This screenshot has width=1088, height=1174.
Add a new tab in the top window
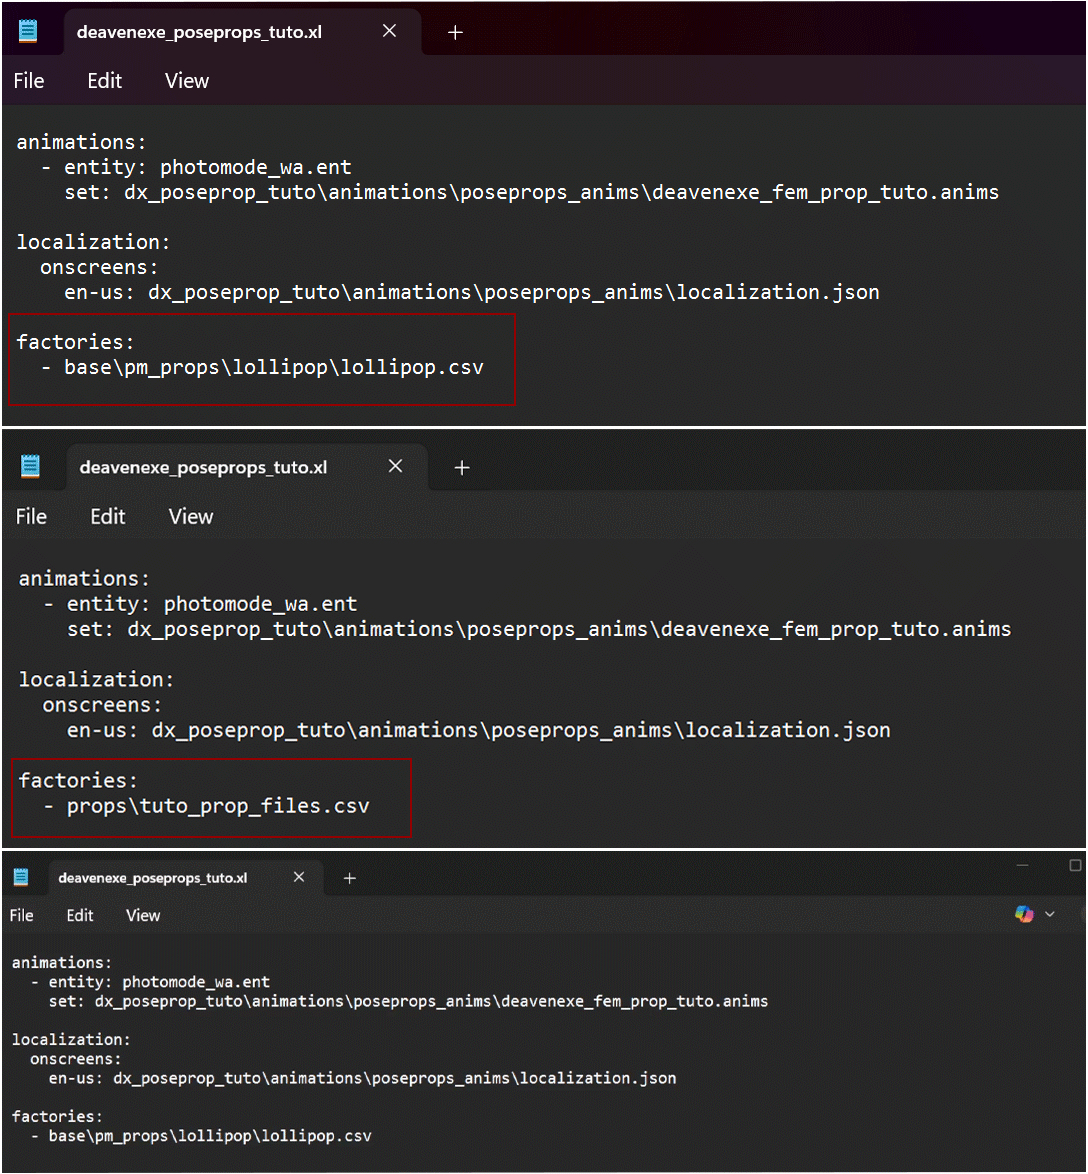point(455,32)
